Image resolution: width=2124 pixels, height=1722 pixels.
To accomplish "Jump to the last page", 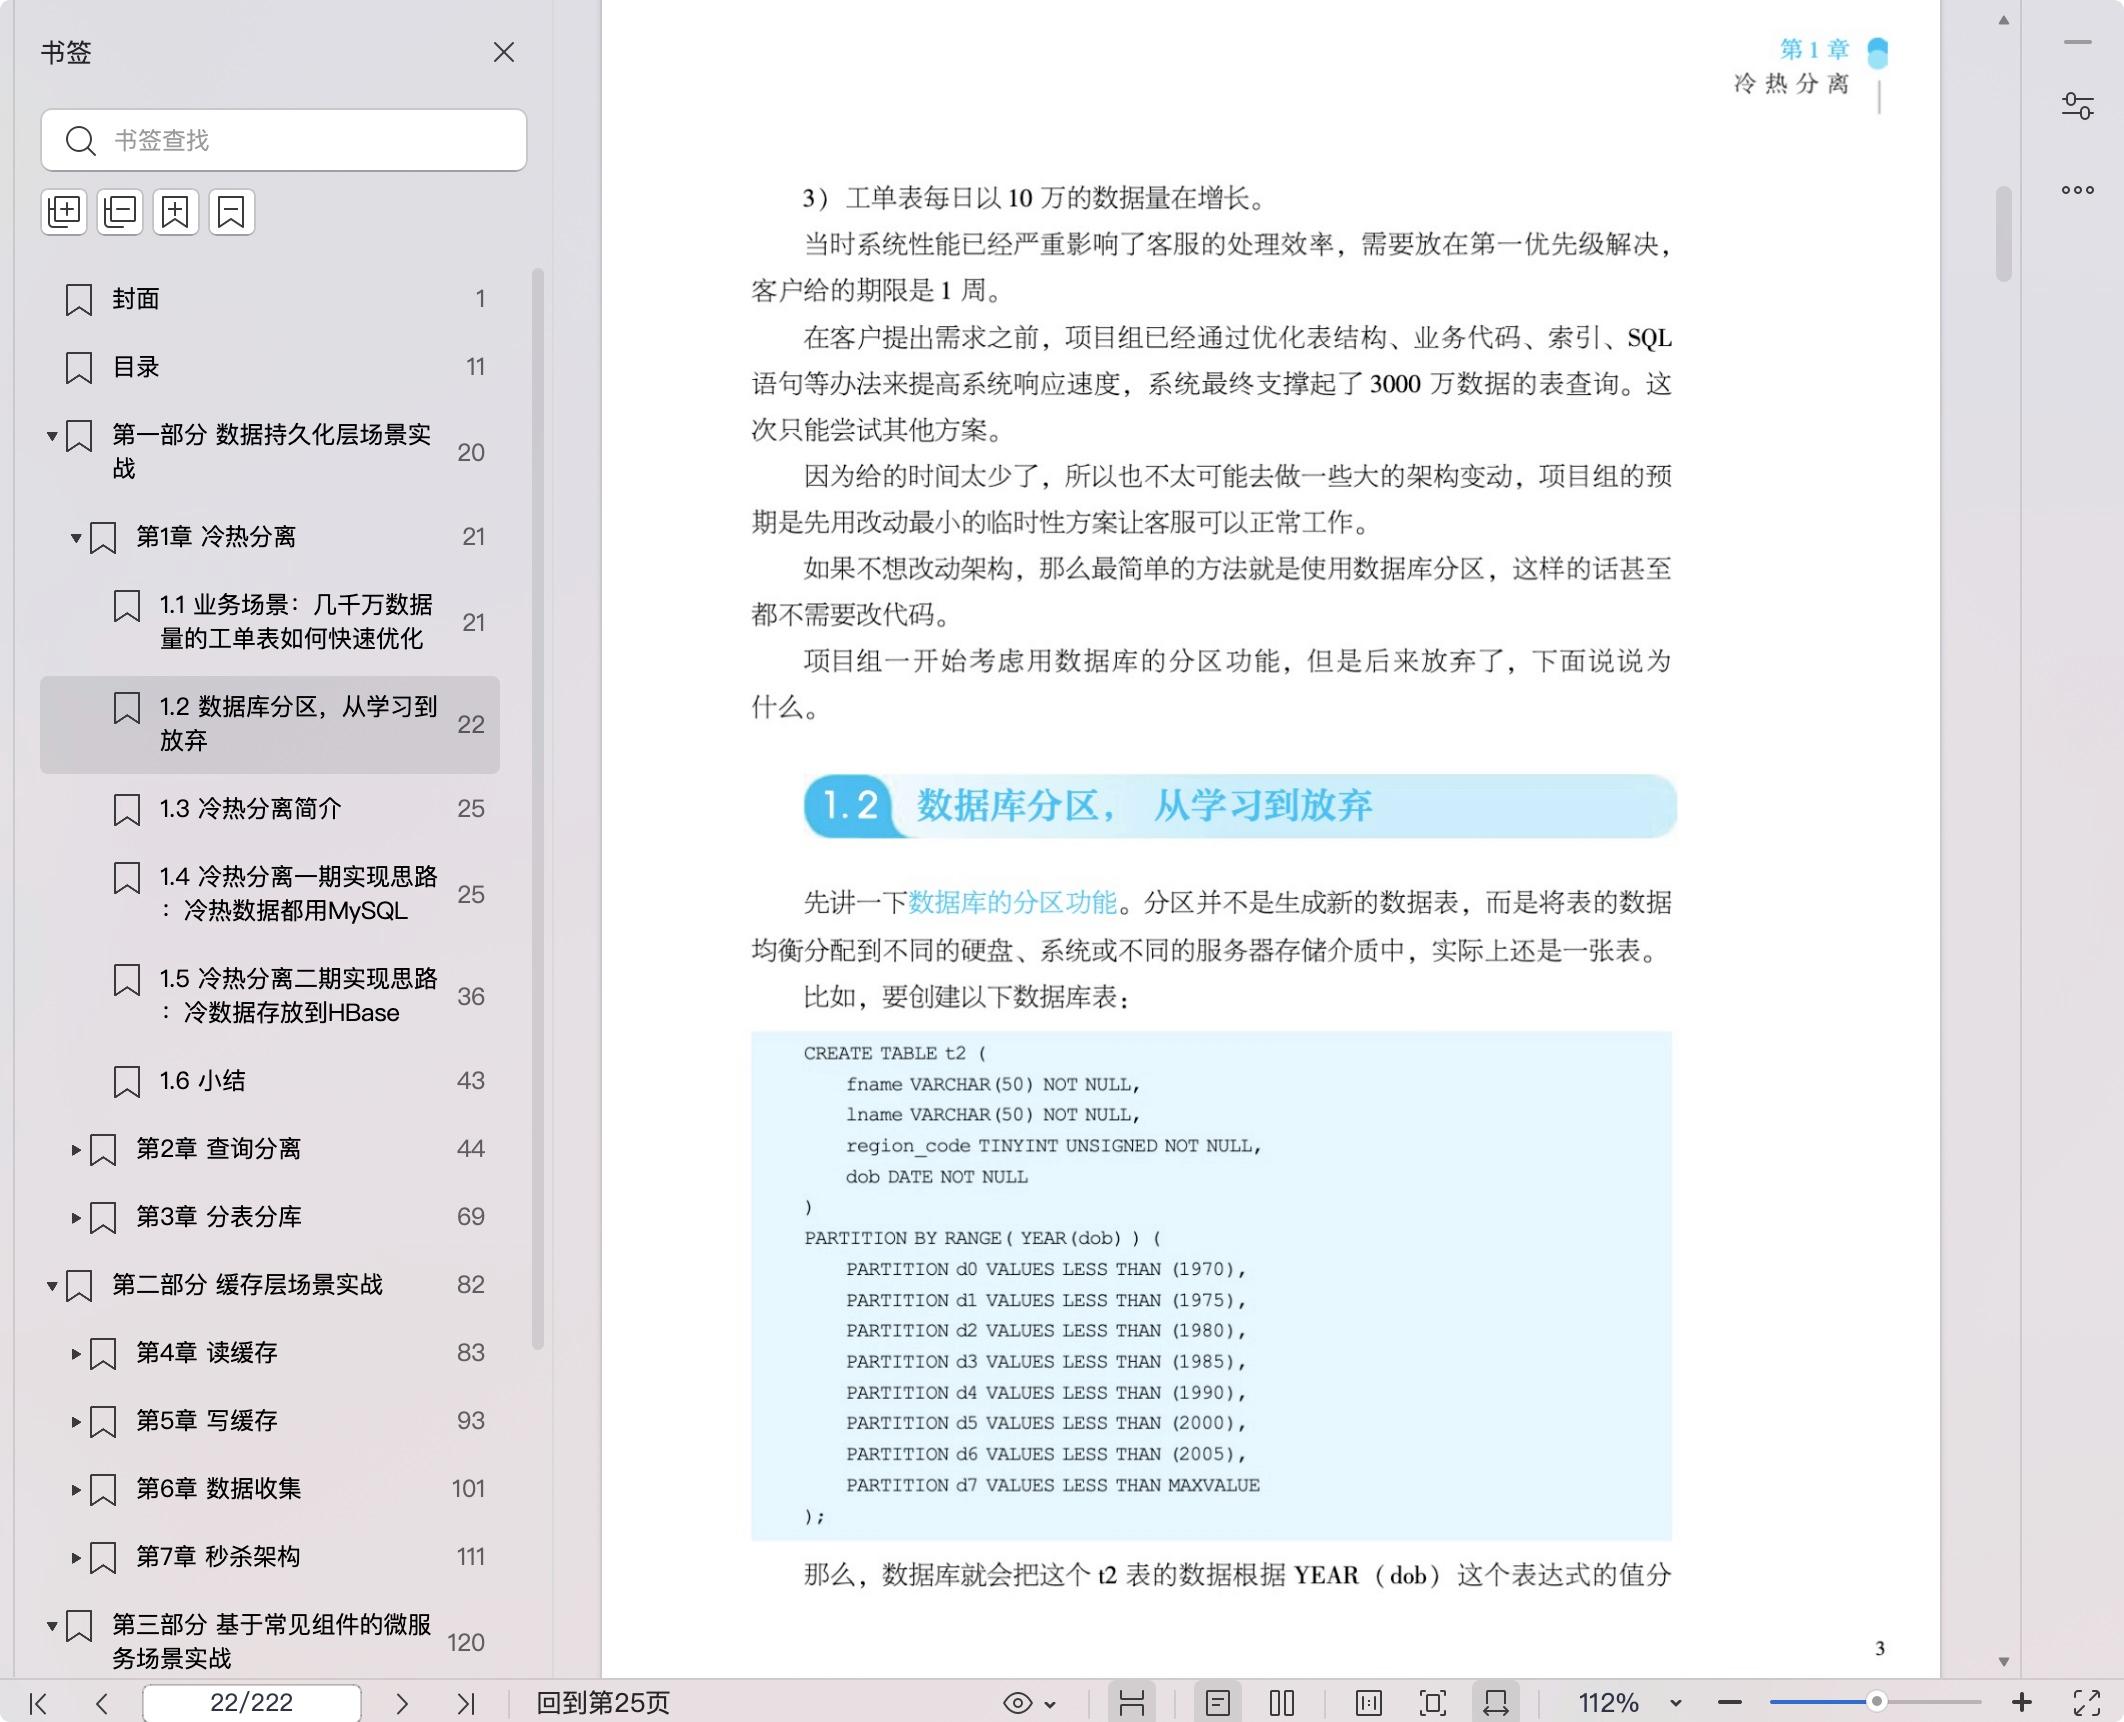I will (x=466, y=1703).
